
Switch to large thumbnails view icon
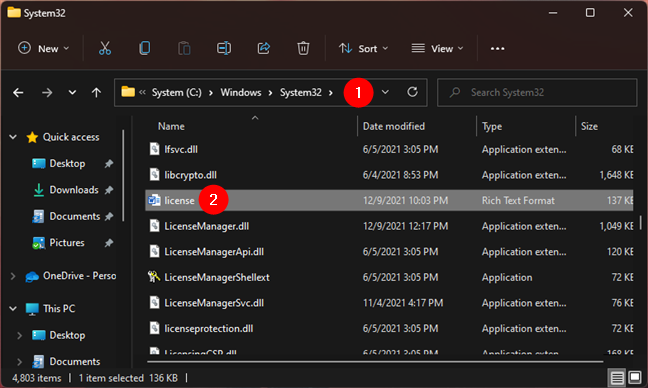click(635, 377)
